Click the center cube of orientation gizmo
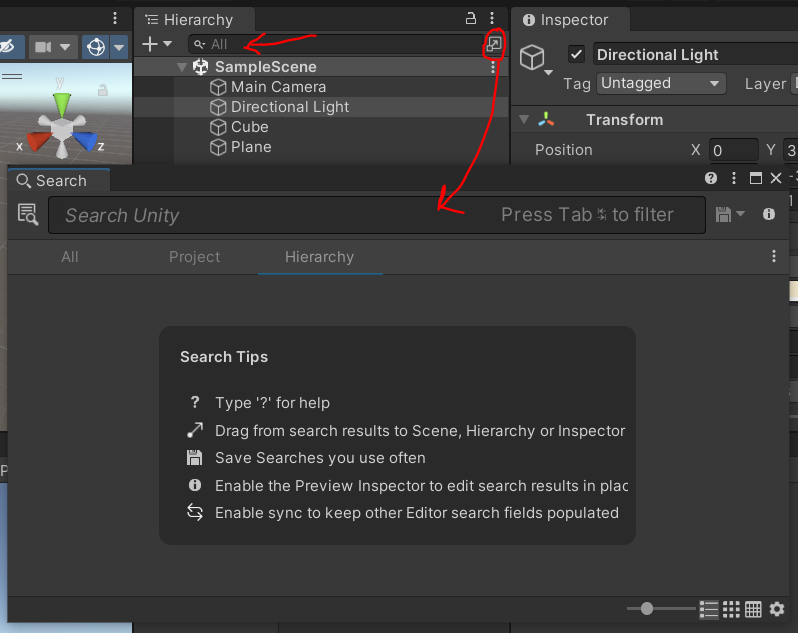The width and height of the screenshot is (798, 633). tap(62, 130)
